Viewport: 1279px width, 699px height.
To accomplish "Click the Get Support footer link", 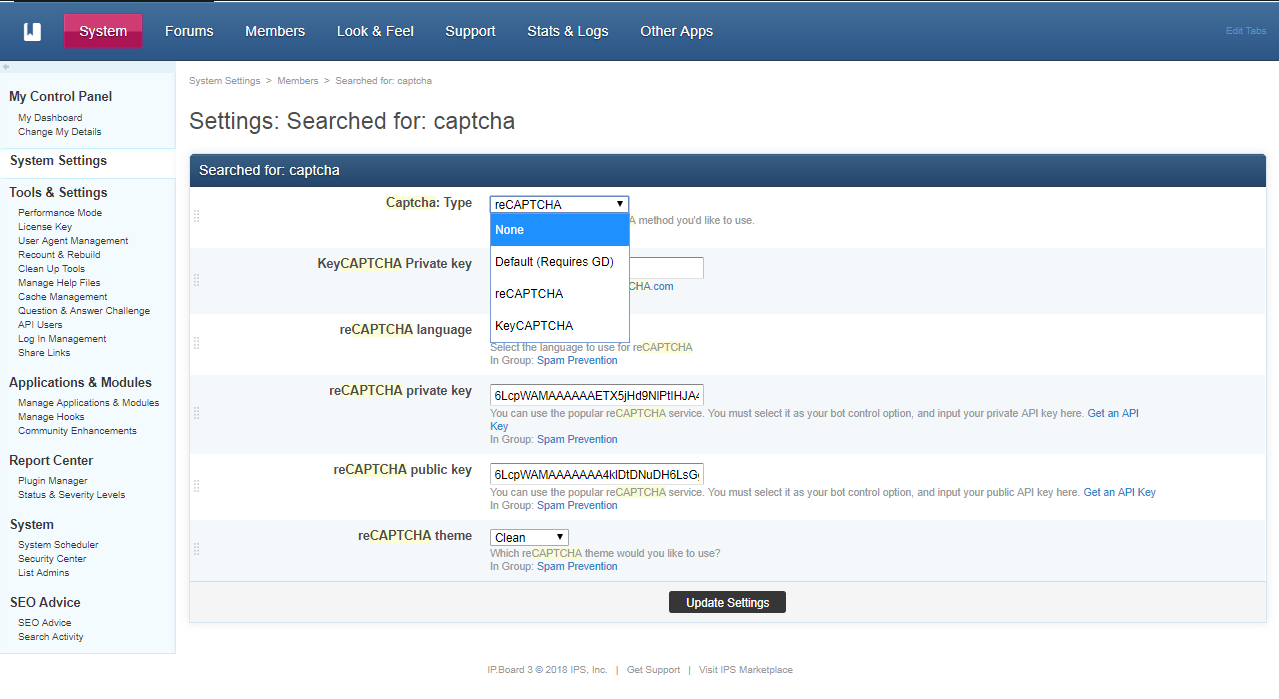I will (653, 670).
